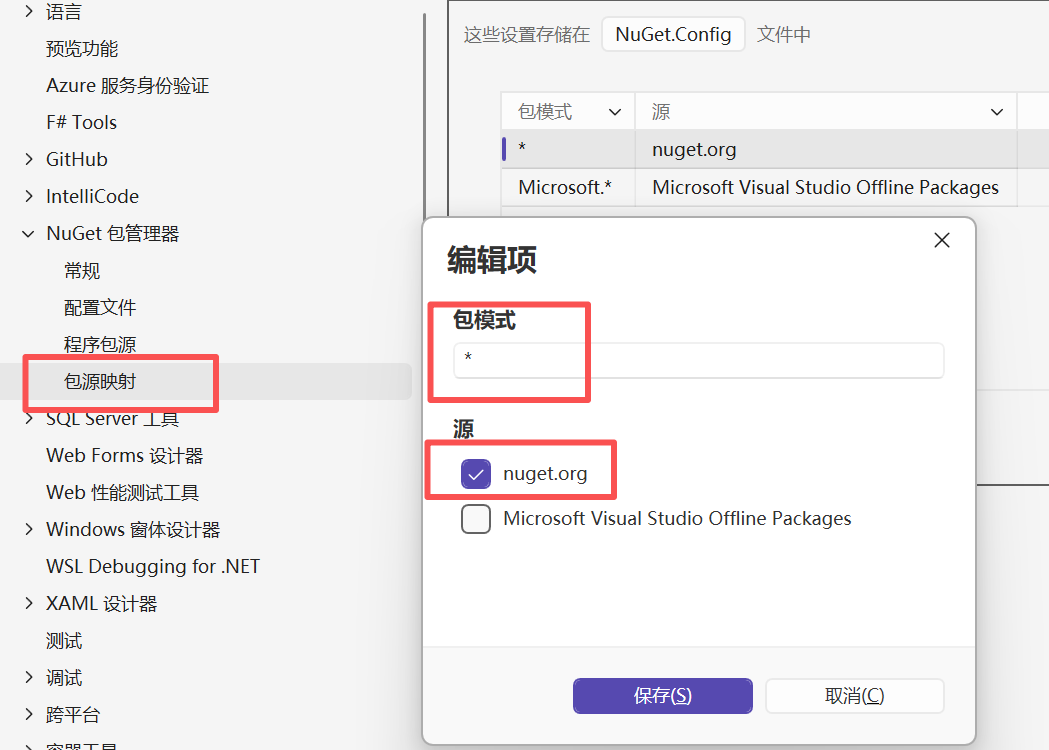Collapse the NuGet 包管理器 tree node
The image size is (1049, 750).
tap(28, 234)
